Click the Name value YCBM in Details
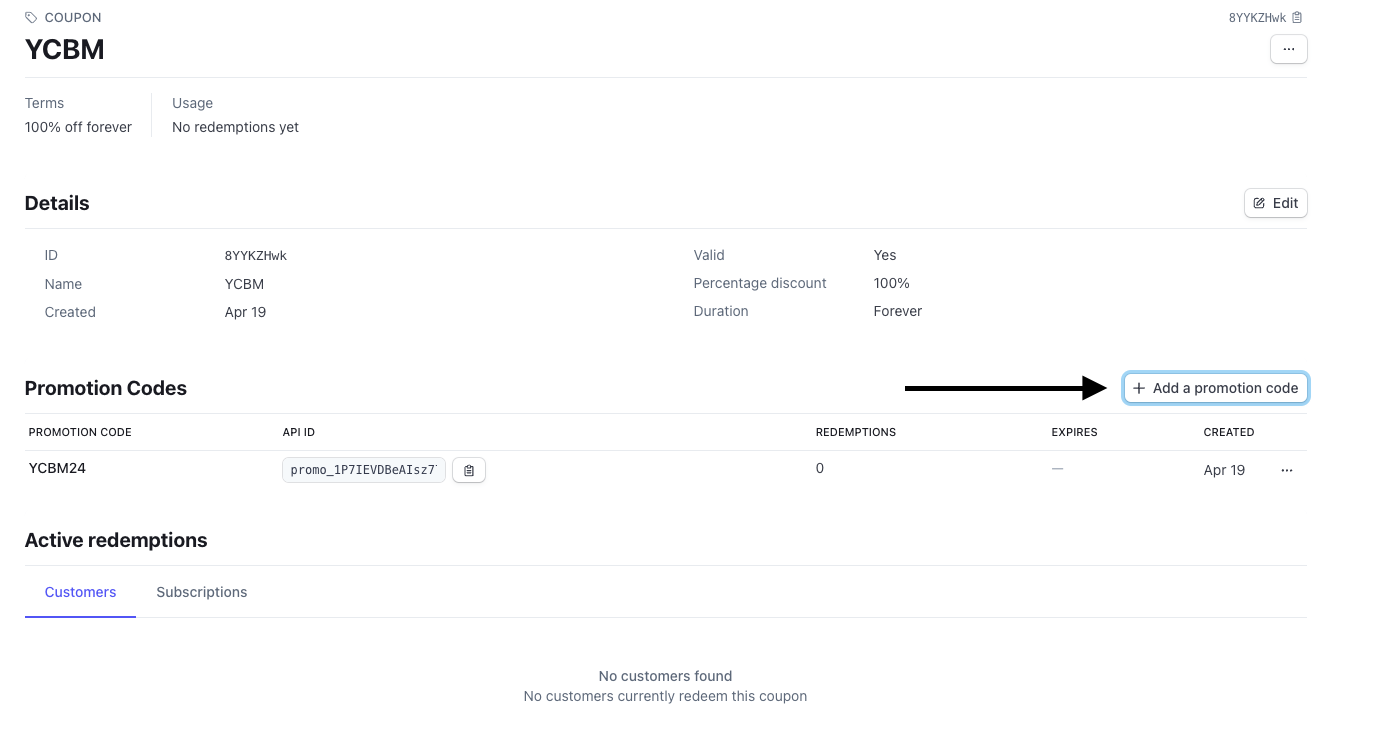1389x738 pixels. pos(245,284)
